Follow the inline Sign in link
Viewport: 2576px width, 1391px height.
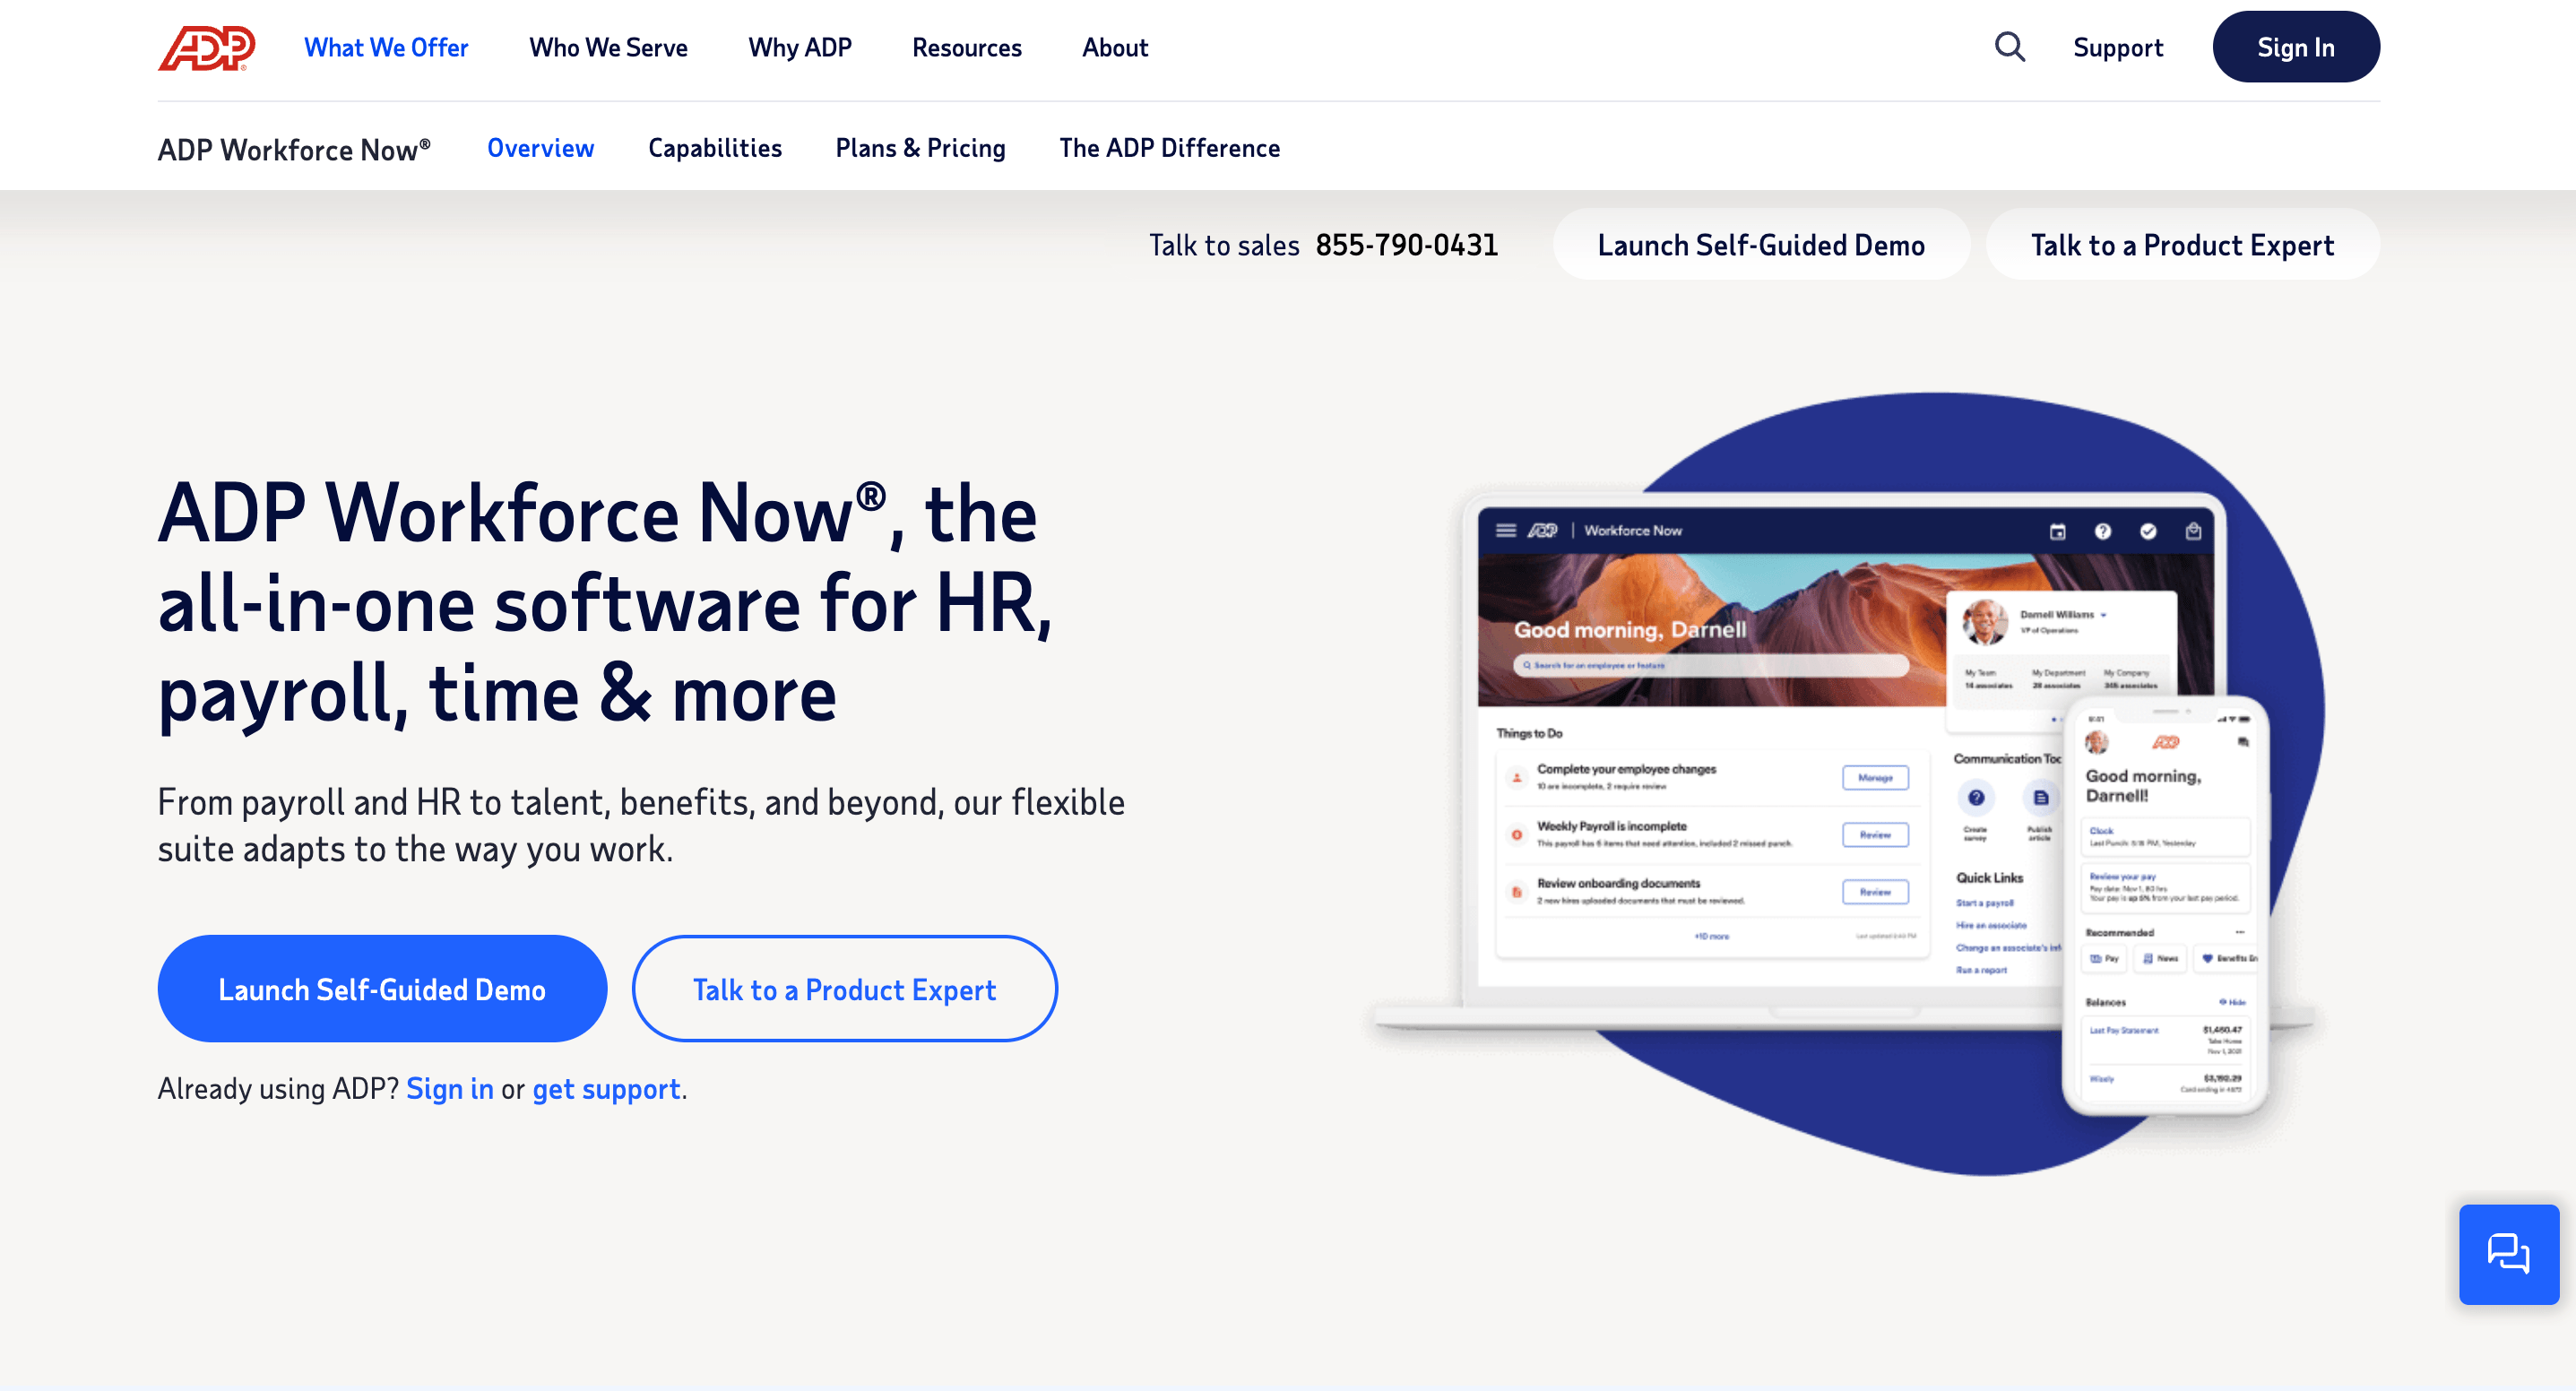click(449, 1088)
